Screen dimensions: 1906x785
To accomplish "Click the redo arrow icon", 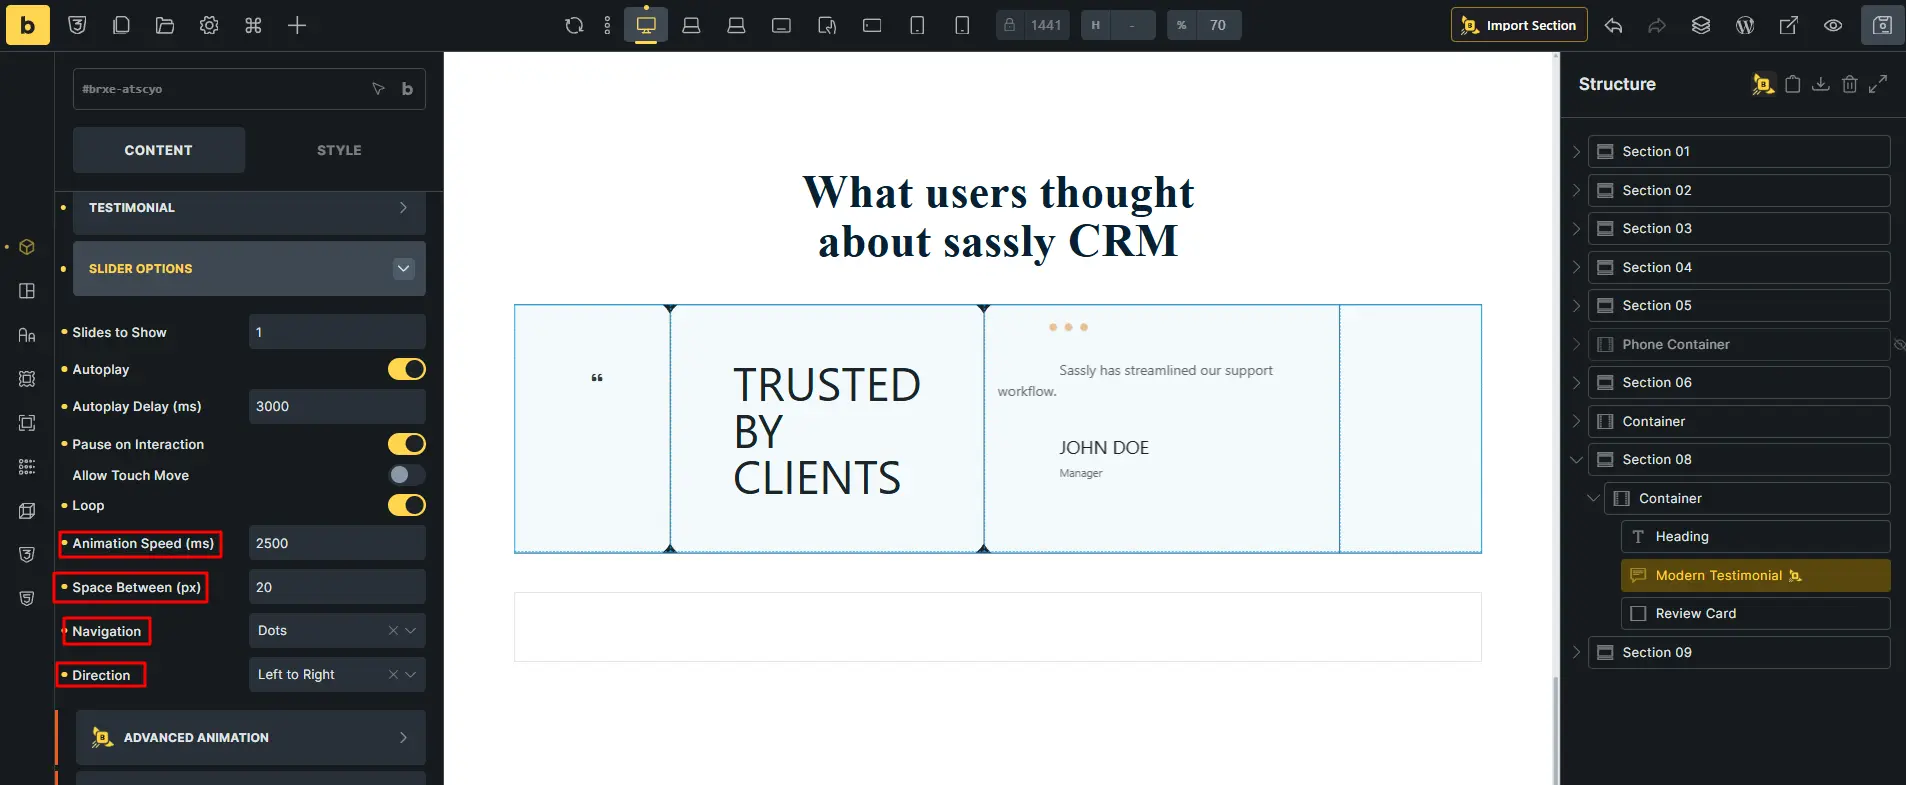I will 1657,25.
